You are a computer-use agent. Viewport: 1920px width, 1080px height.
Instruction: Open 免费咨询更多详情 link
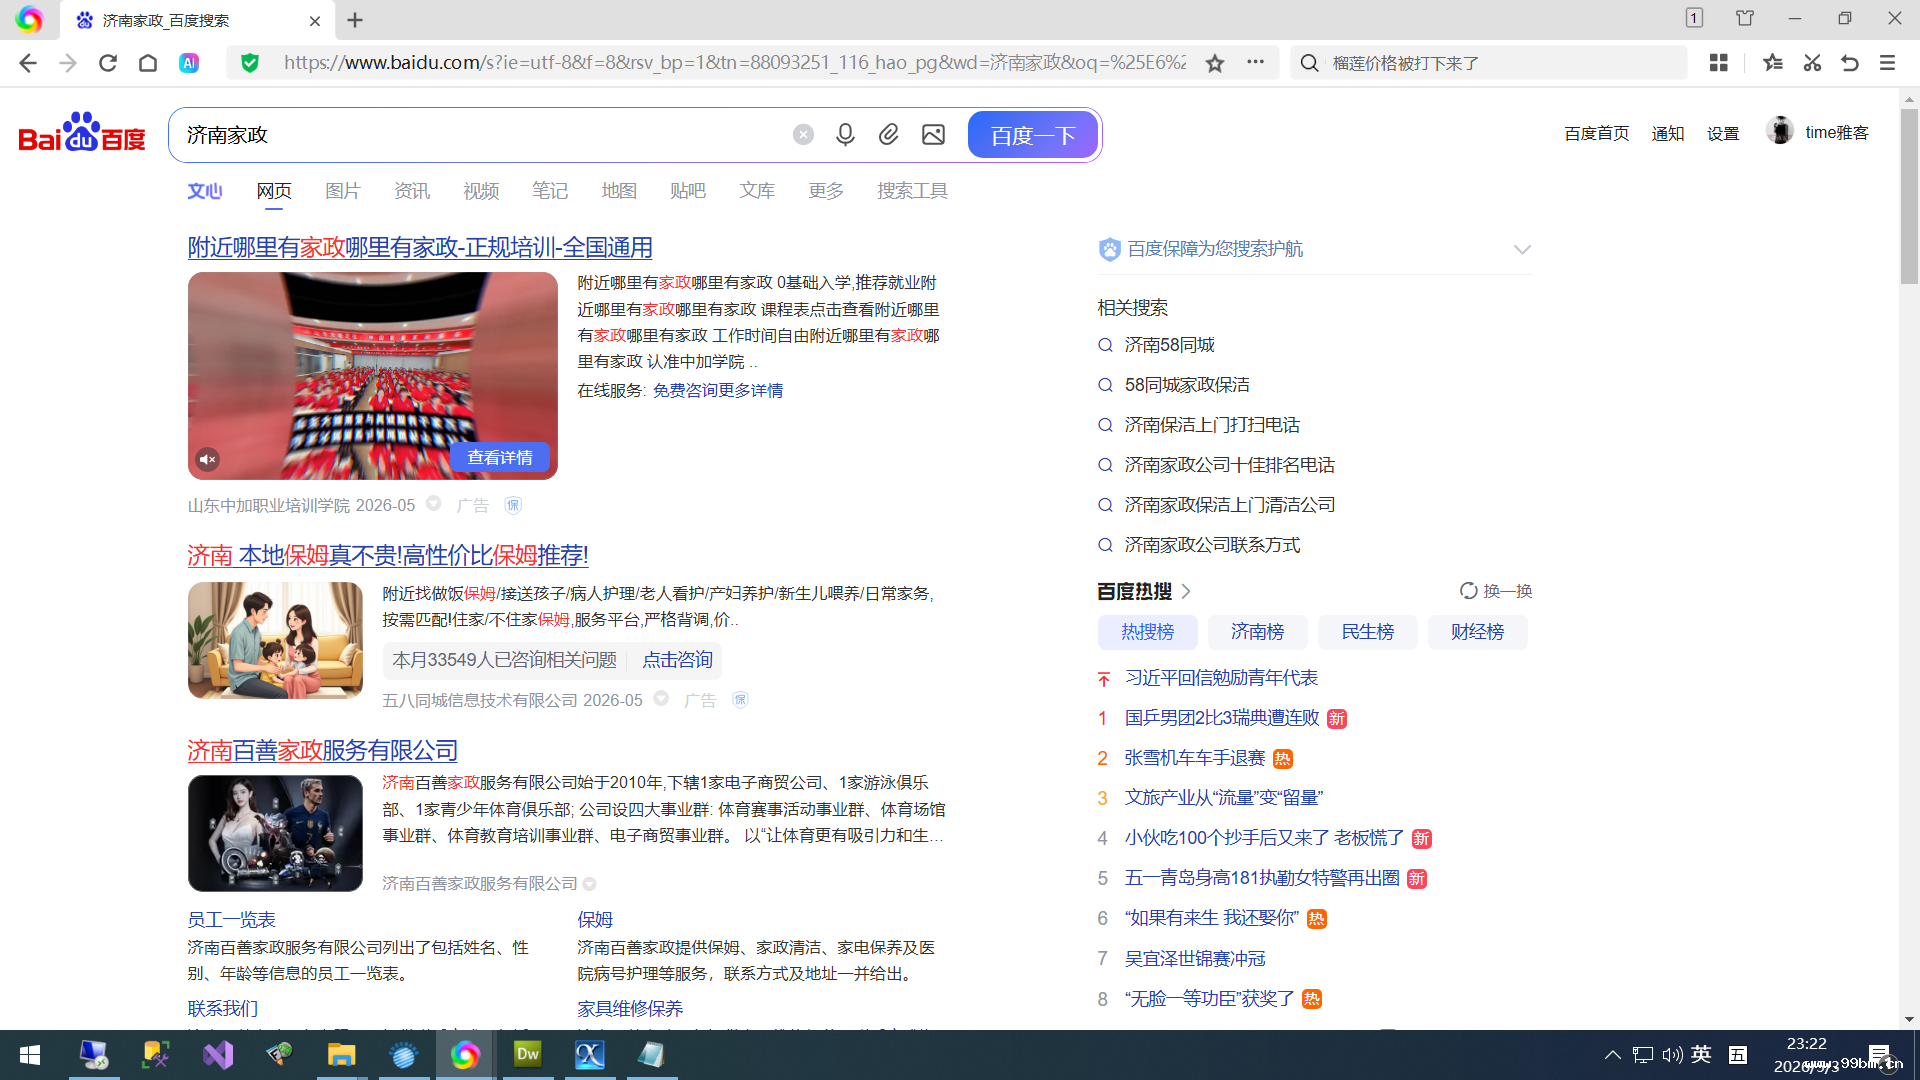(718, 390)
